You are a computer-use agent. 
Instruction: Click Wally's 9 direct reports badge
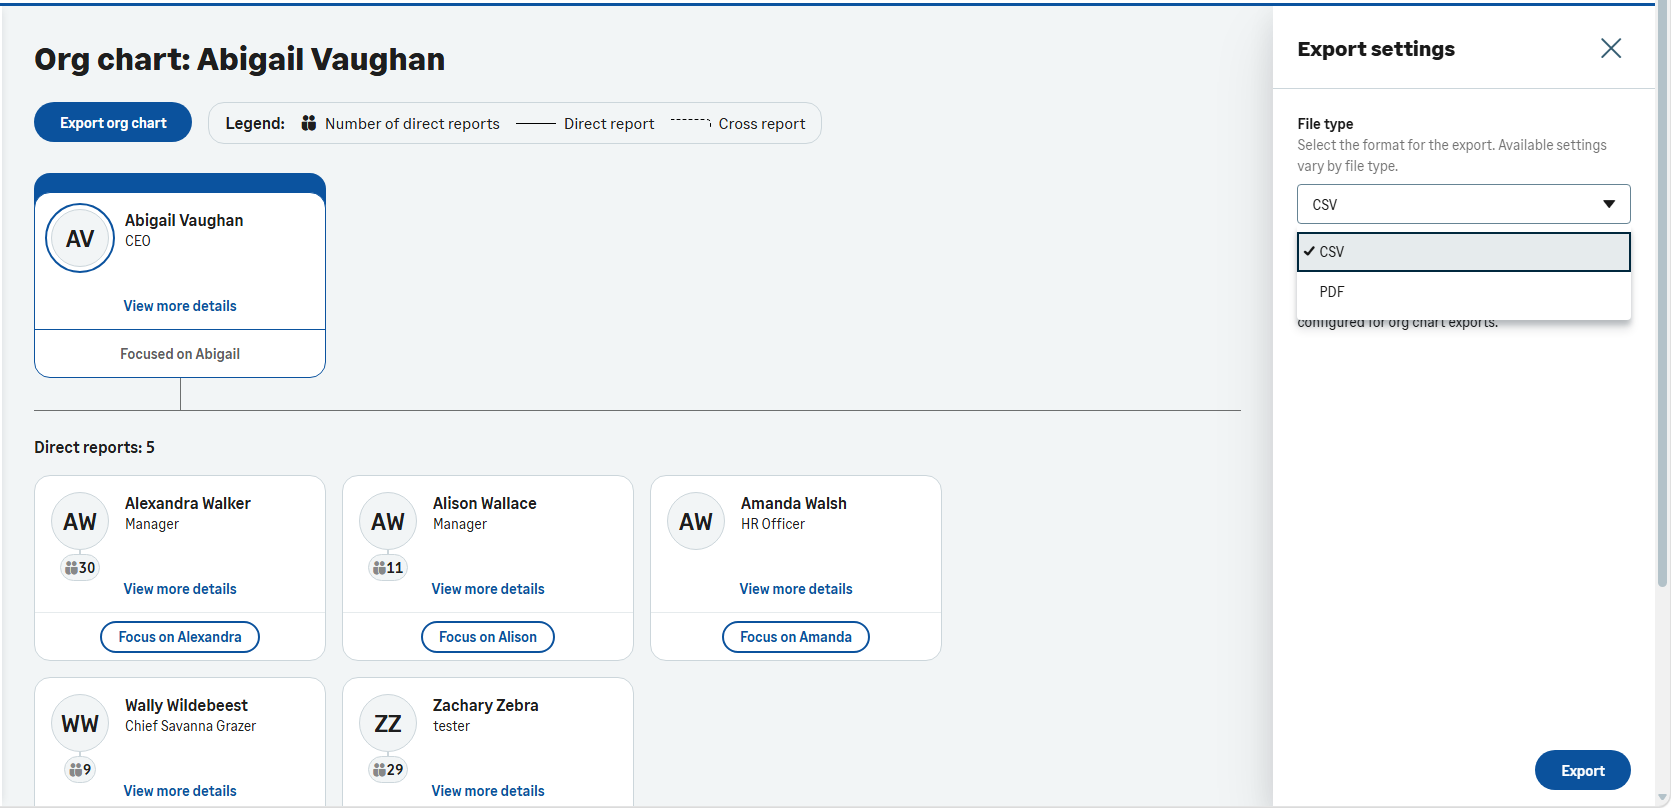click(80, 769)
